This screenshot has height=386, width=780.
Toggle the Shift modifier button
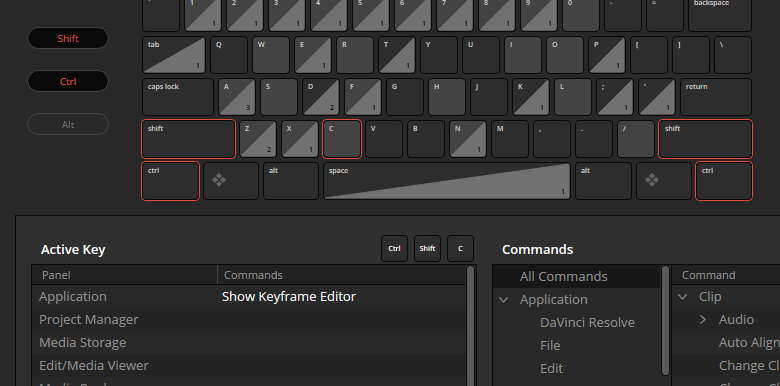[x=68, y=38]
